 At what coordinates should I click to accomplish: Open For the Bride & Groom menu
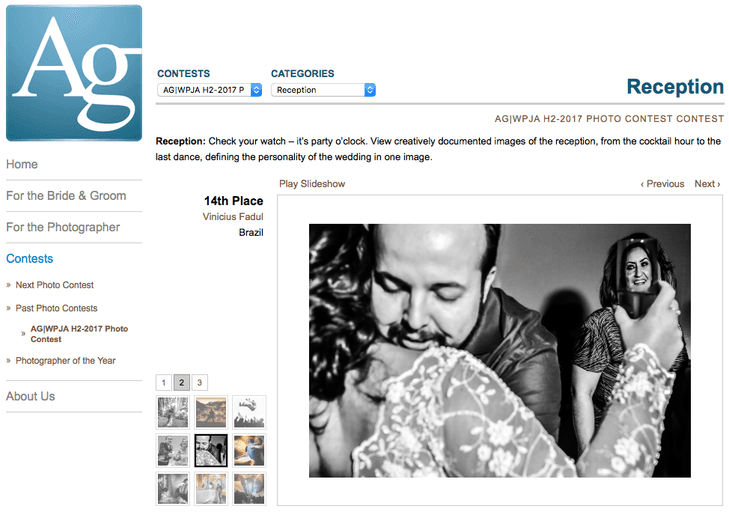[66, 196]
